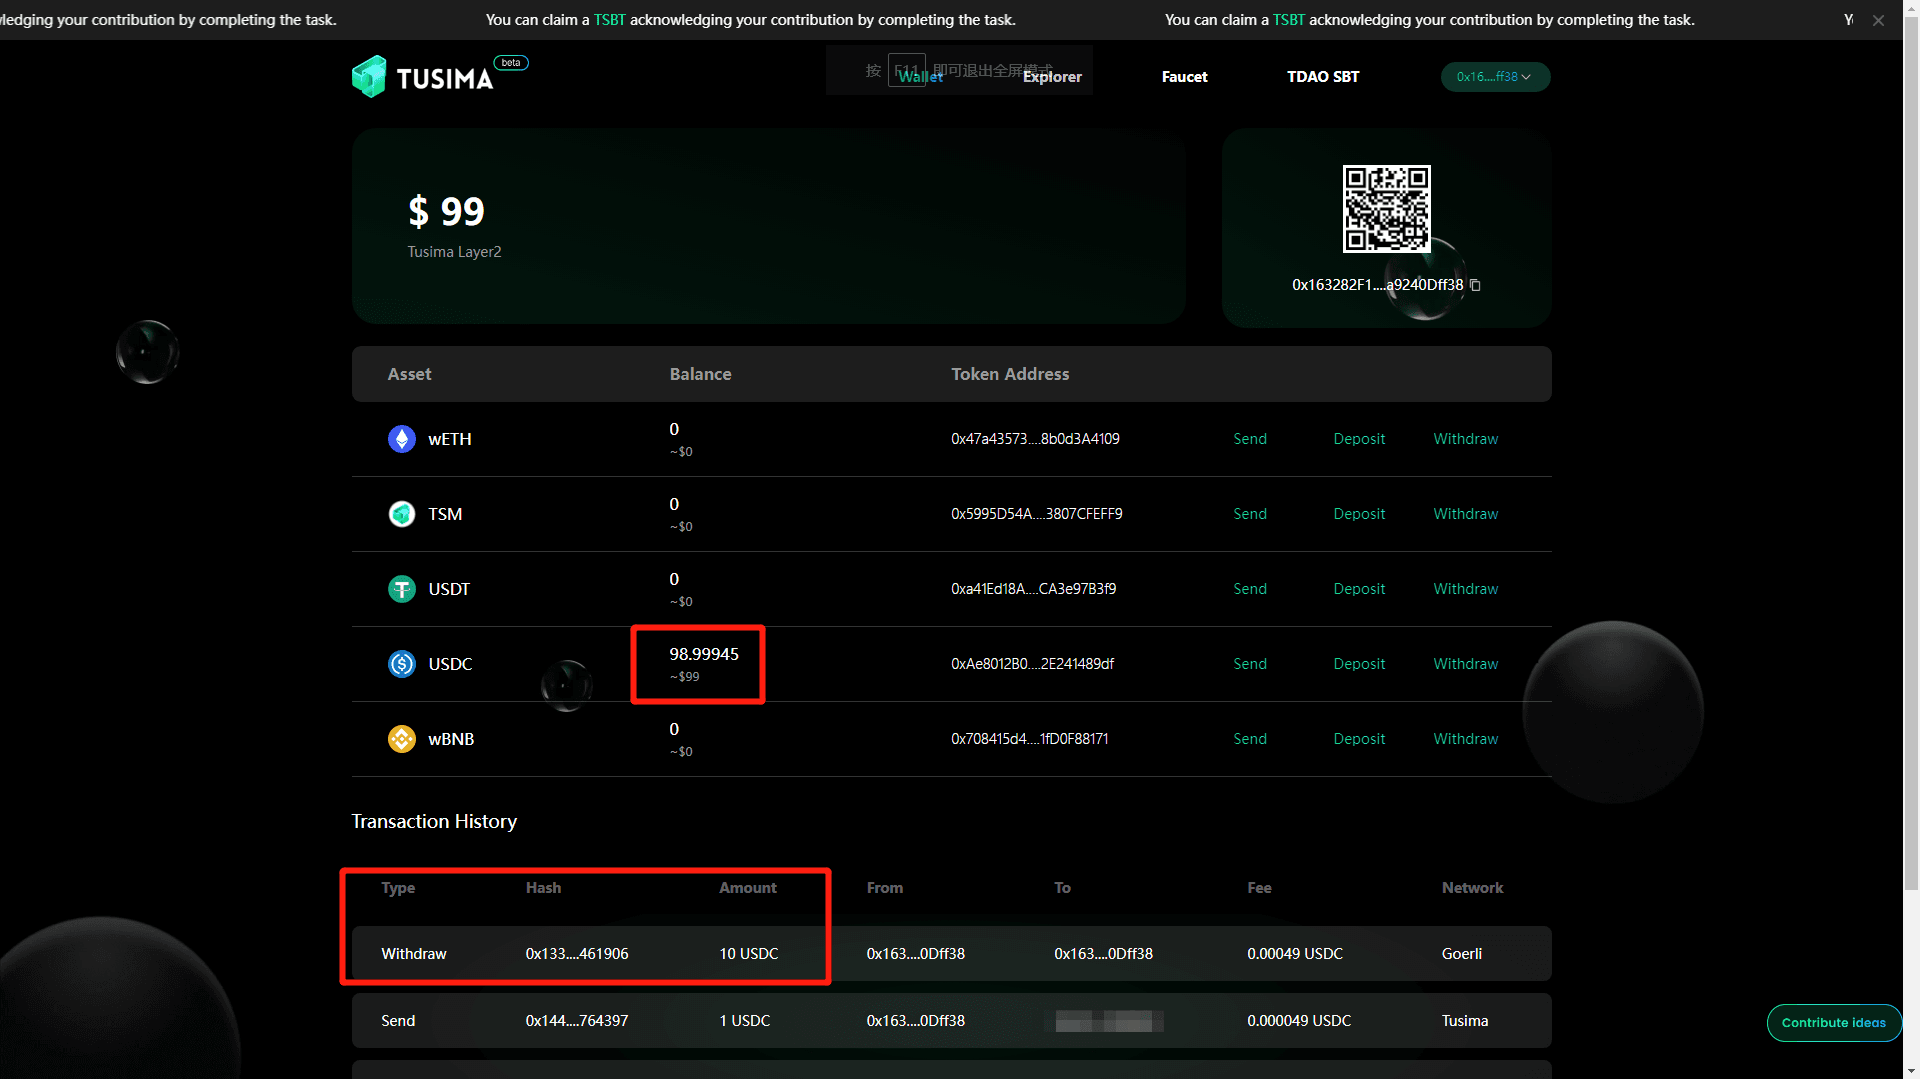Open the TDAO SBT page

[x=1323, y=77]
